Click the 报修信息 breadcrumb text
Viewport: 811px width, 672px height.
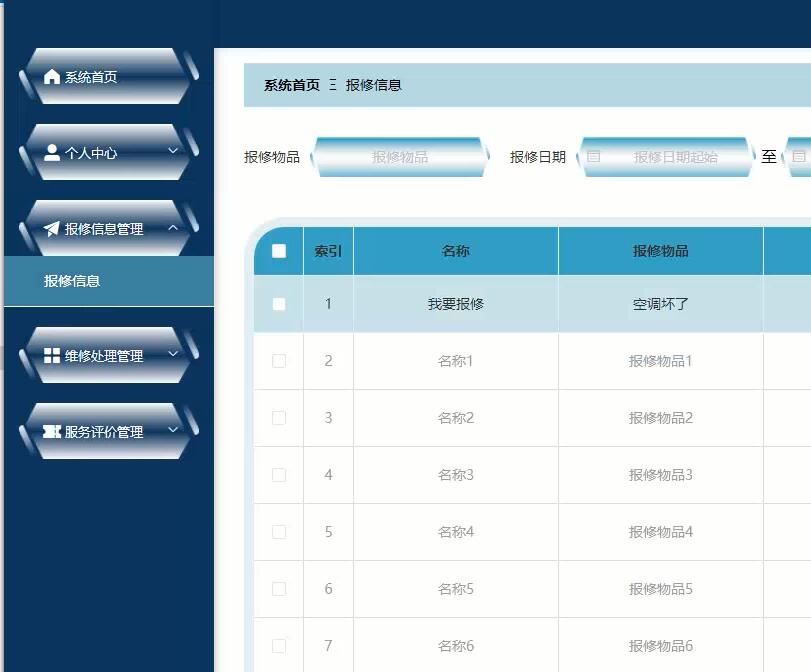click(x=373, y=85)
